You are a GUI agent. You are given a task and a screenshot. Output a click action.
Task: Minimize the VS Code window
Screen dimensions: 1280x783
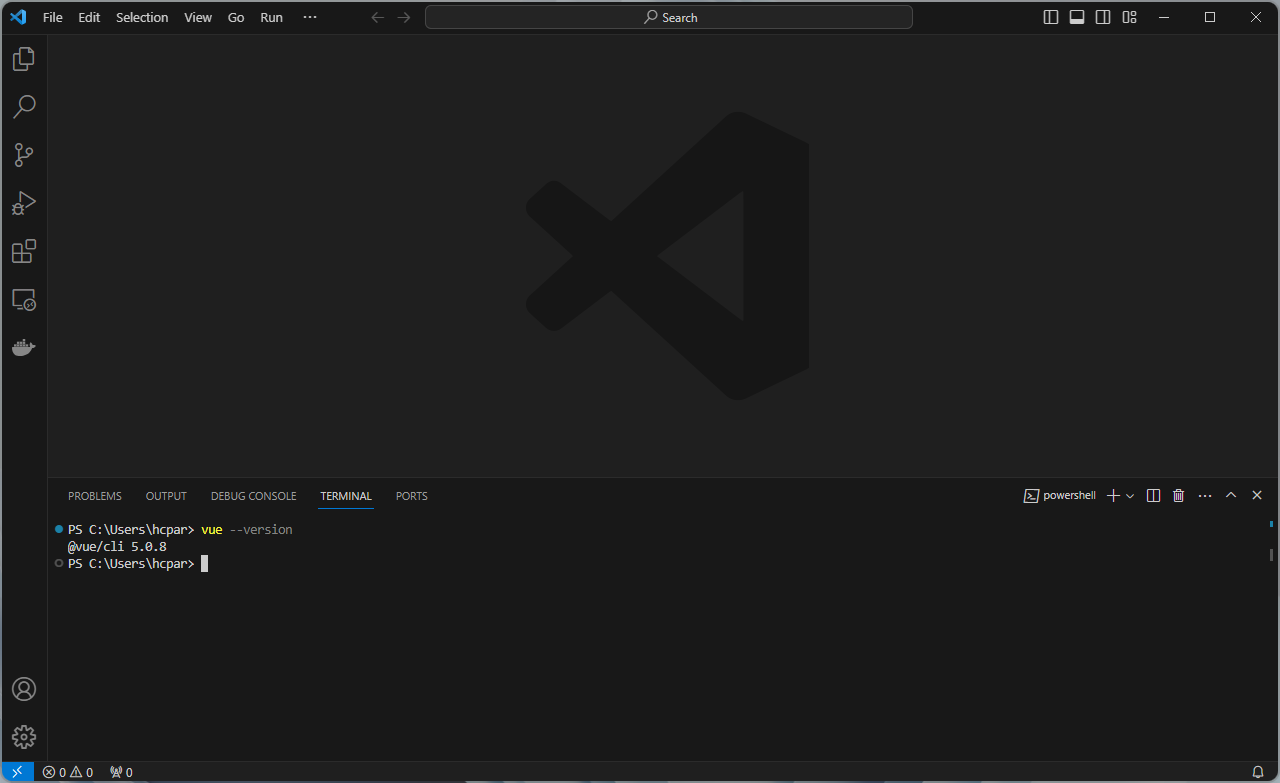coord(1164,17)
